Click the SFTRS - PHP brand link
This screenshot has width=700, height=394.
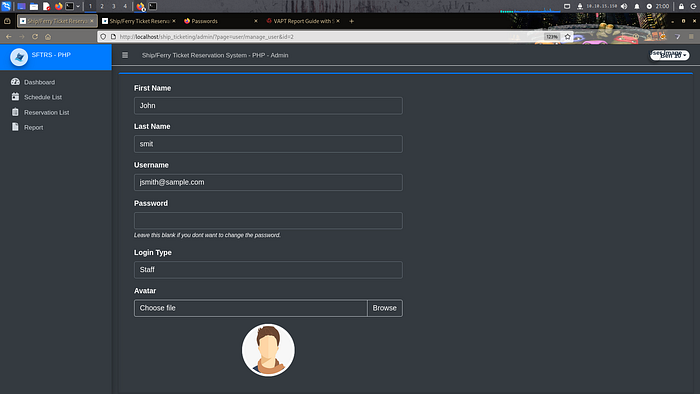(x=51, y=55)
